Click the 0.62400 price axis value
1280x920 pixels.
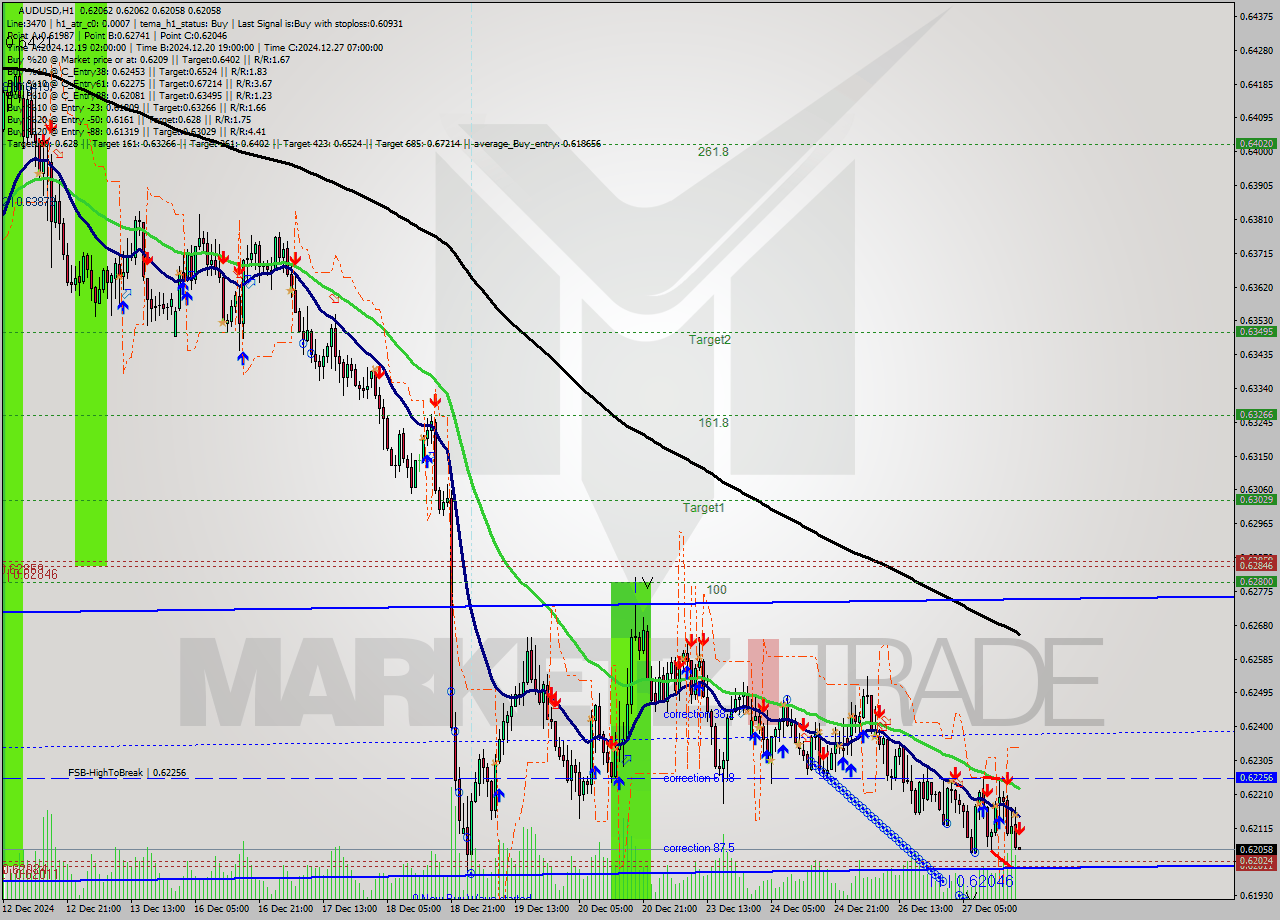point(1256,727)
